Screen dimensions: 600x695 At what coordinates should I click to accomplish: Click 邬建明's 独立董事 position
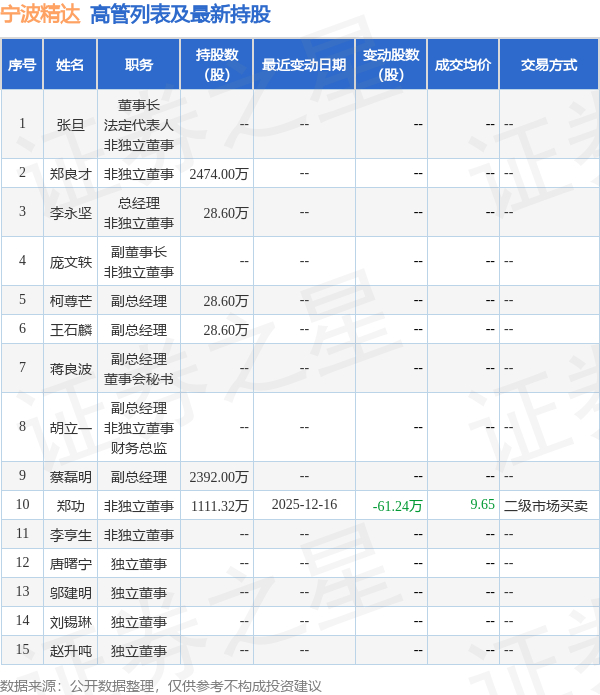click(139, 593)
